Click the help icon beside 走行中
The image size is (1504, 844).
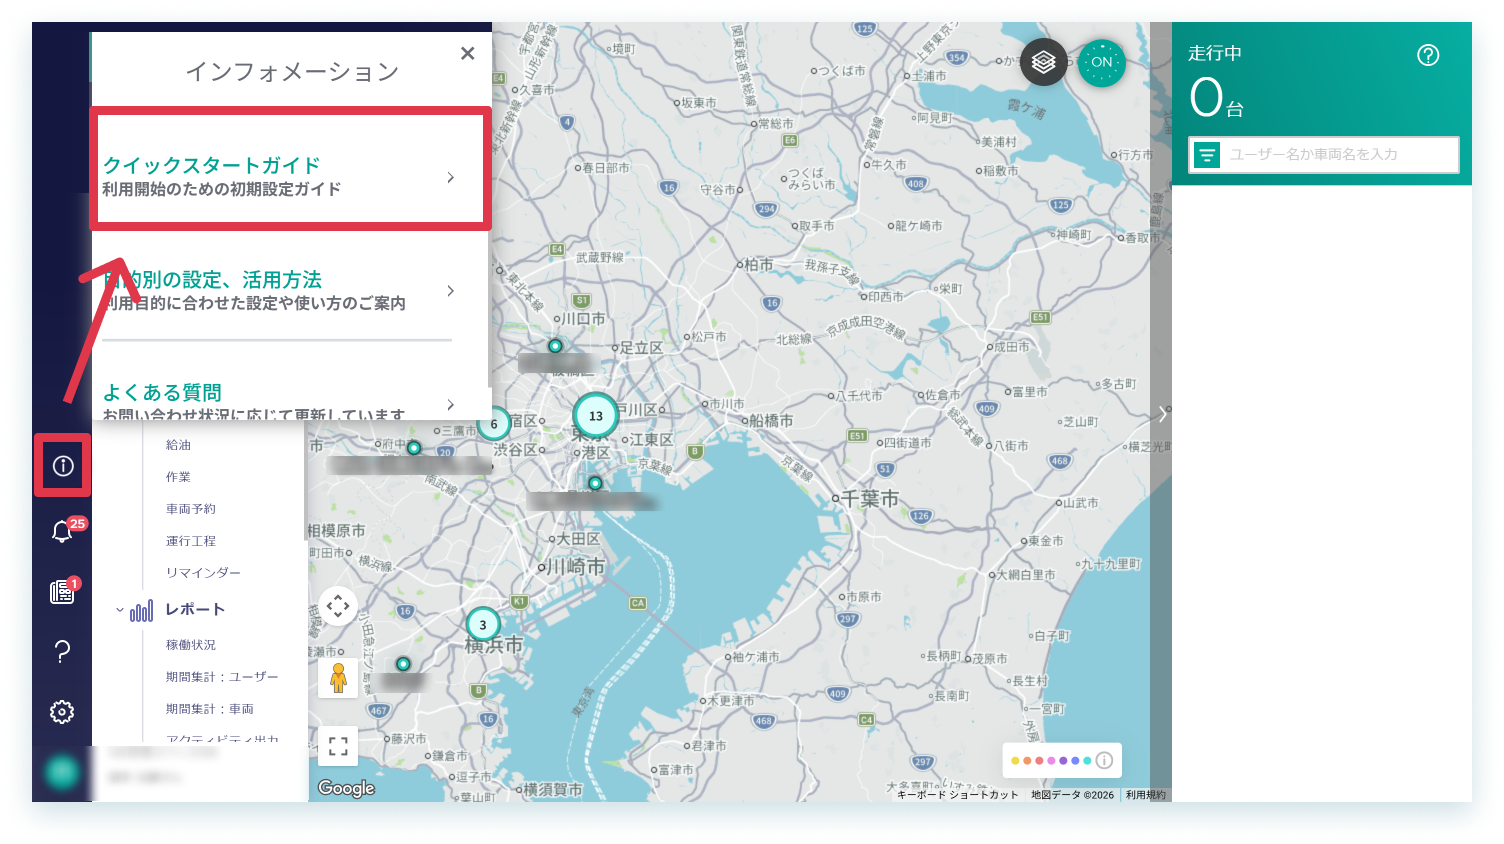pyautogui.click(x=1428, y=55)
